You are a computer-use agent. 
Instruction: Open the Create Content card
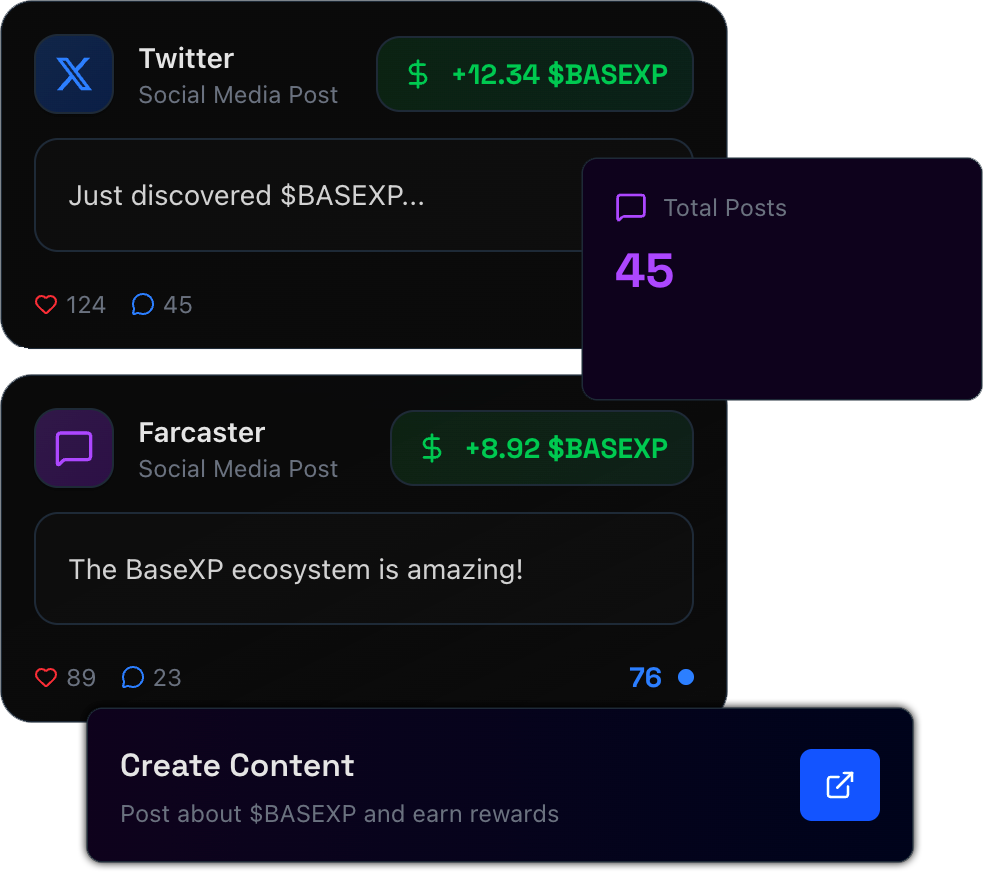click(x=500, y=786)
